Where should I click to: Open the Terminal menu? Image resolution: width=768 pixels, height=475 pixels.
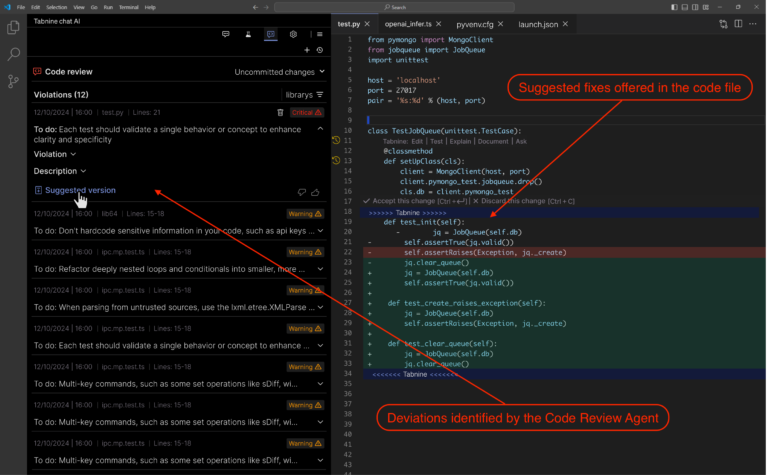(128, 7)
